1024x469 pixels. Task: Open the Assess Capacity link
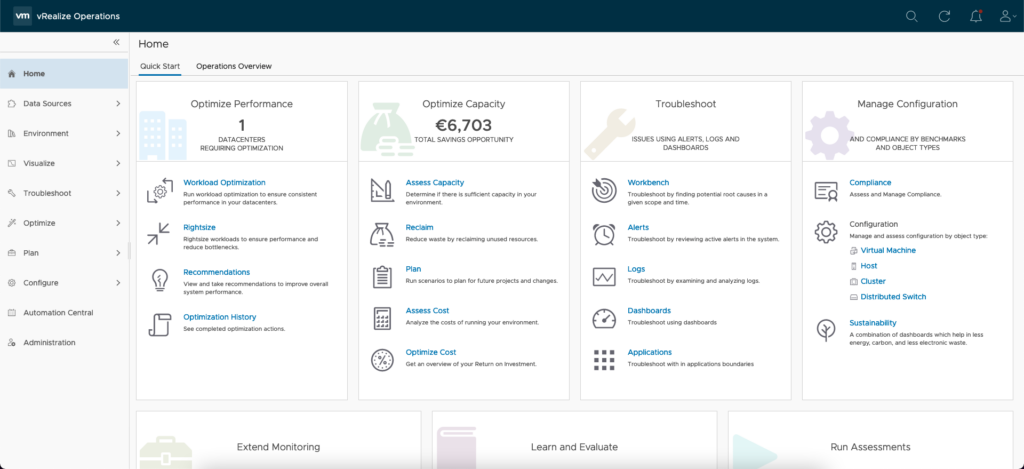point(434,182)
